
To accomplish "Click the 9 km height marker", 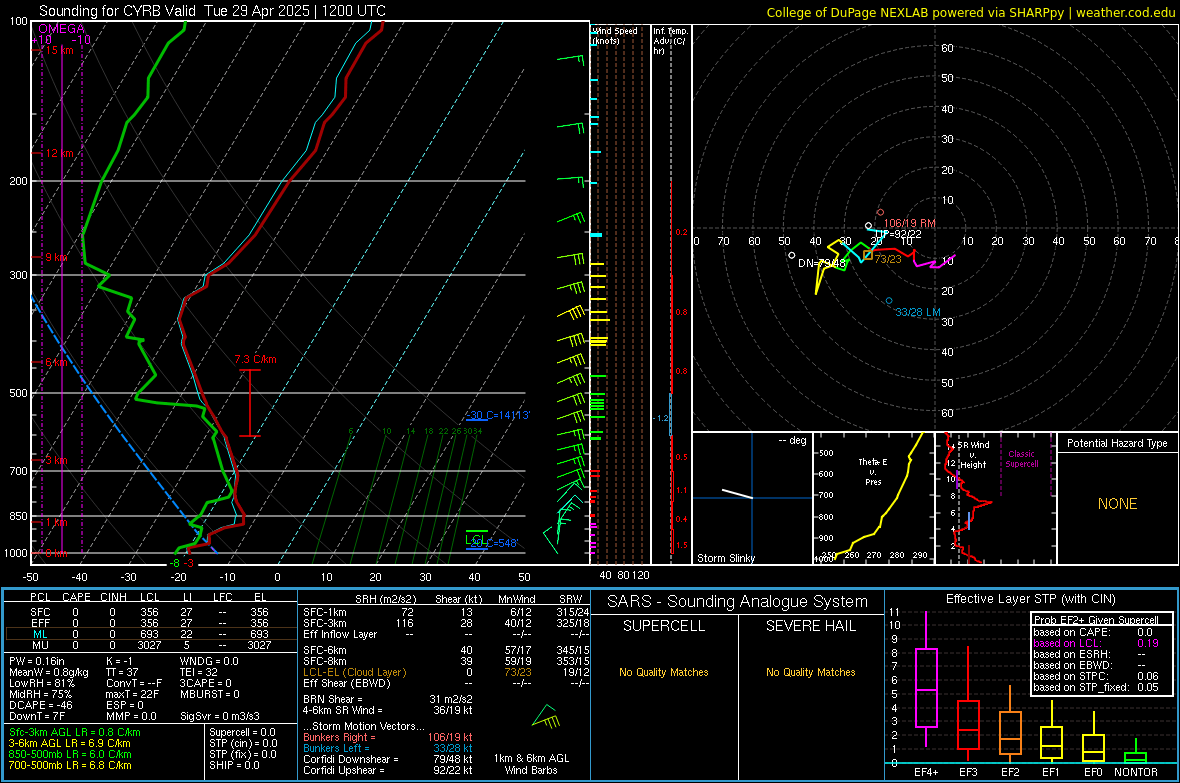I will pos(56,257).
